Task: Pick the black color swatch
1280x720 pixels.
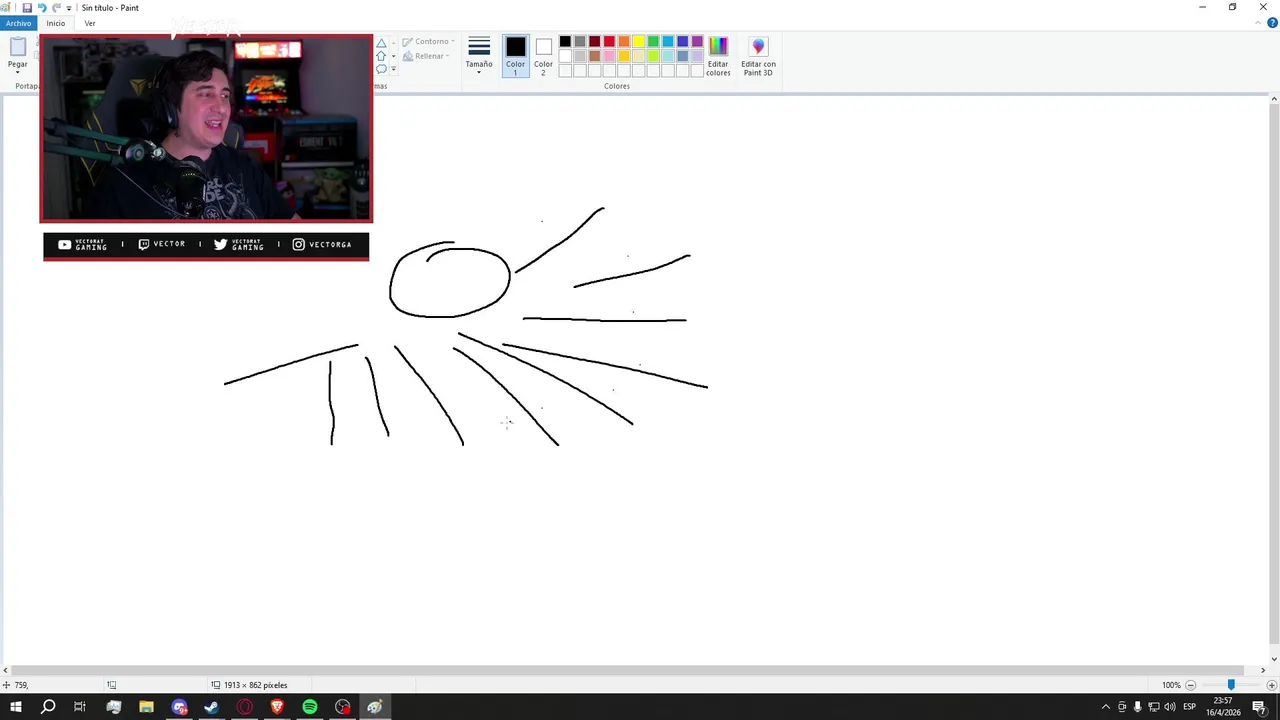Action: click(565, 42)
